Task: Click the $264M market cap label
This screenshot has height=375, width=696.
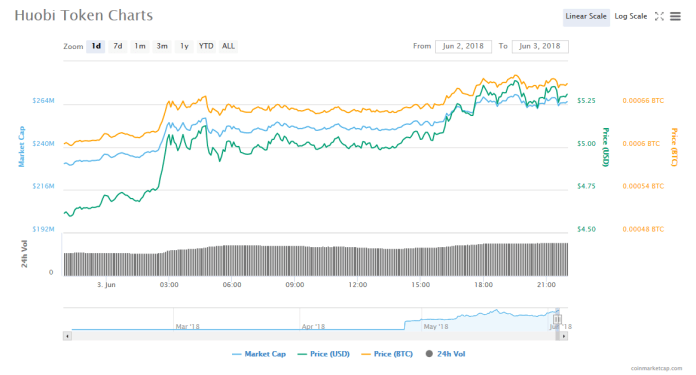Action: coord(44,101)
